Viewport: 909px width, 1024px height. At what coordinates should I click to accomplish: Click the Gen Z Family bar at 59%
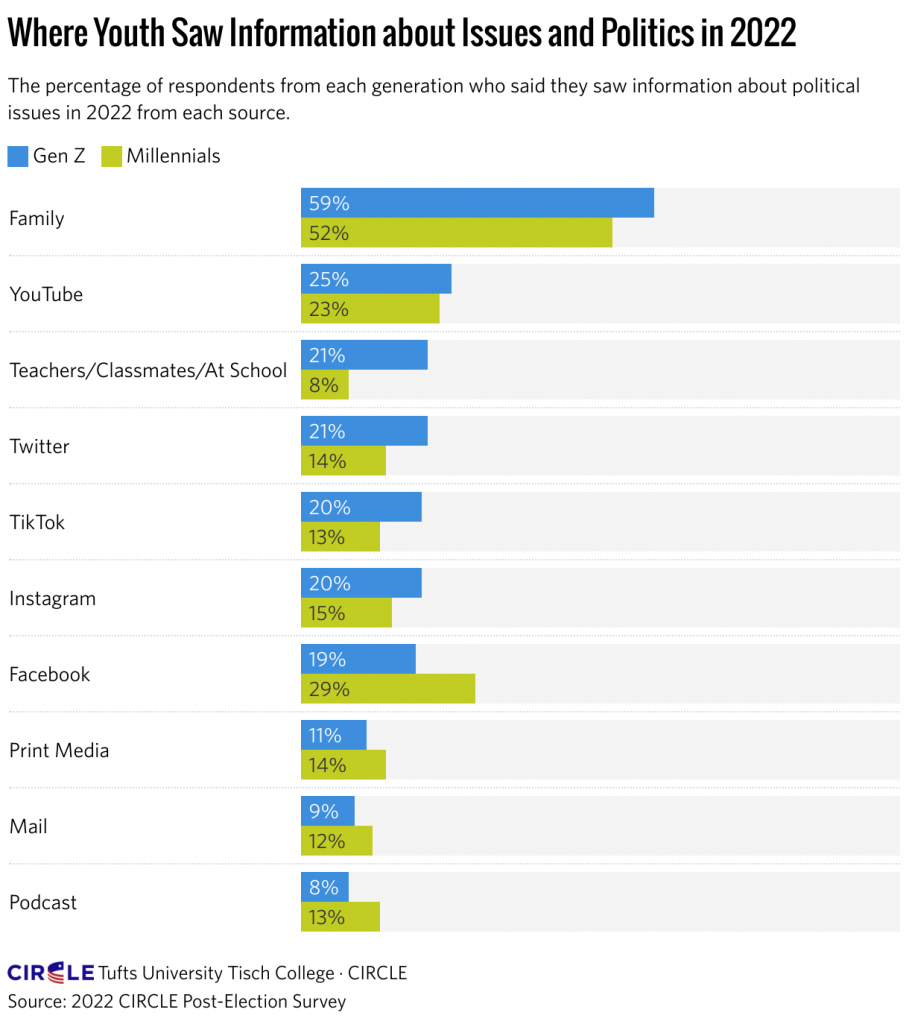pyautogui.click(x=477, y=203)
